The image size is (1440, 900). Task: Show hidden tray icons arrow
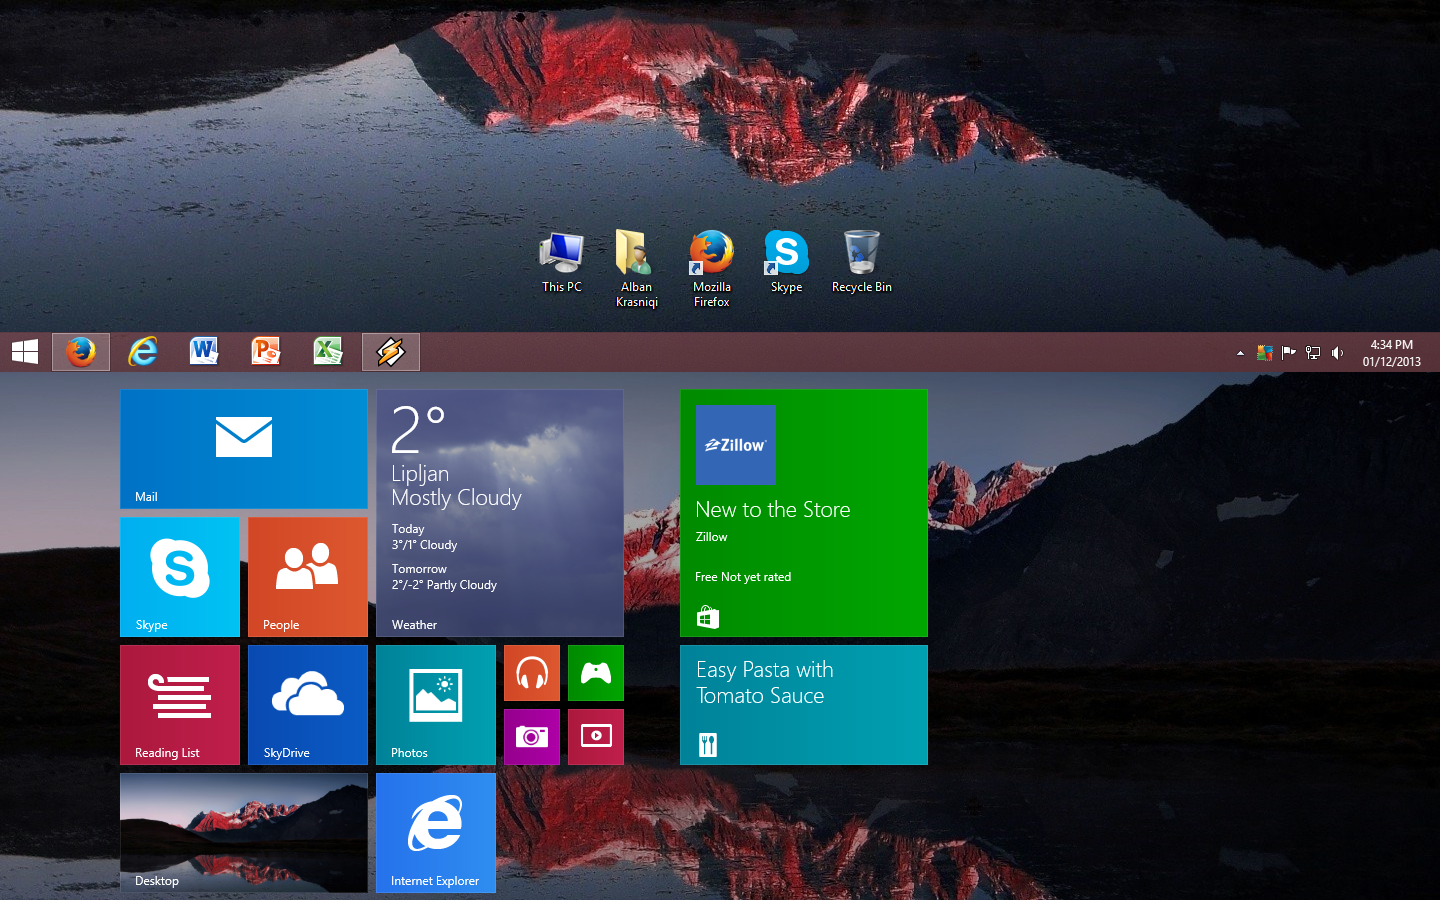pos(1240,353)
